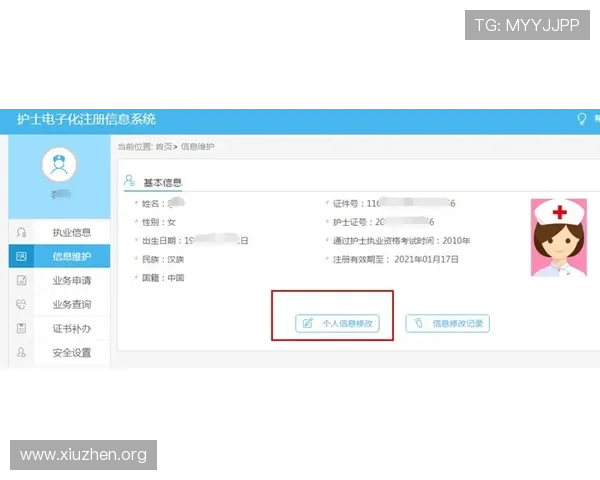Image resolution: width=600 pixels, height=480 pixels.
Task: Click 首页 breadcrumb link
Action: click(x=164, y=147)
